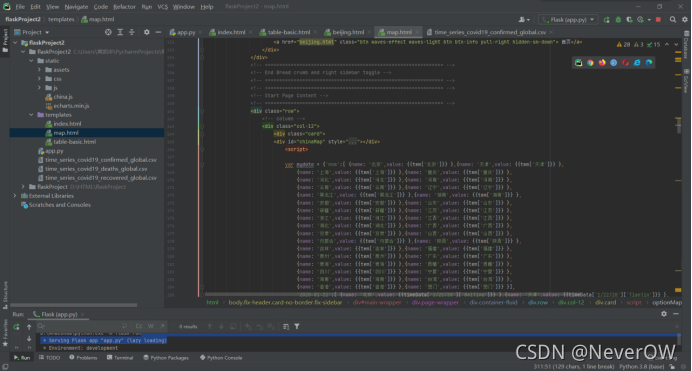Open the Refactor menu
The height and width of the screenshot is (371, 692).
[124, 7]
